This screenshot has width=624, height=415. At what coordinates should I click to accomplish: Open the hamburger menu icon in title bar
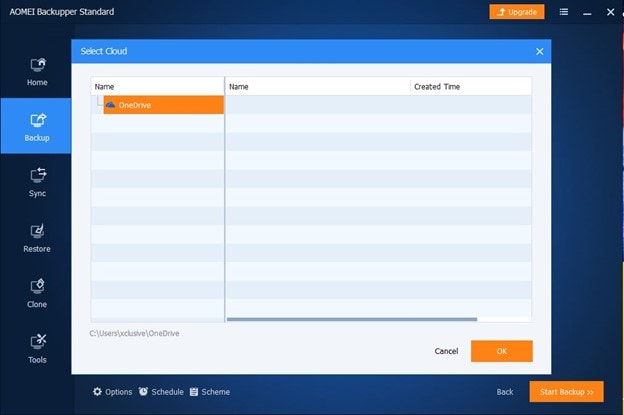(564, 12)
